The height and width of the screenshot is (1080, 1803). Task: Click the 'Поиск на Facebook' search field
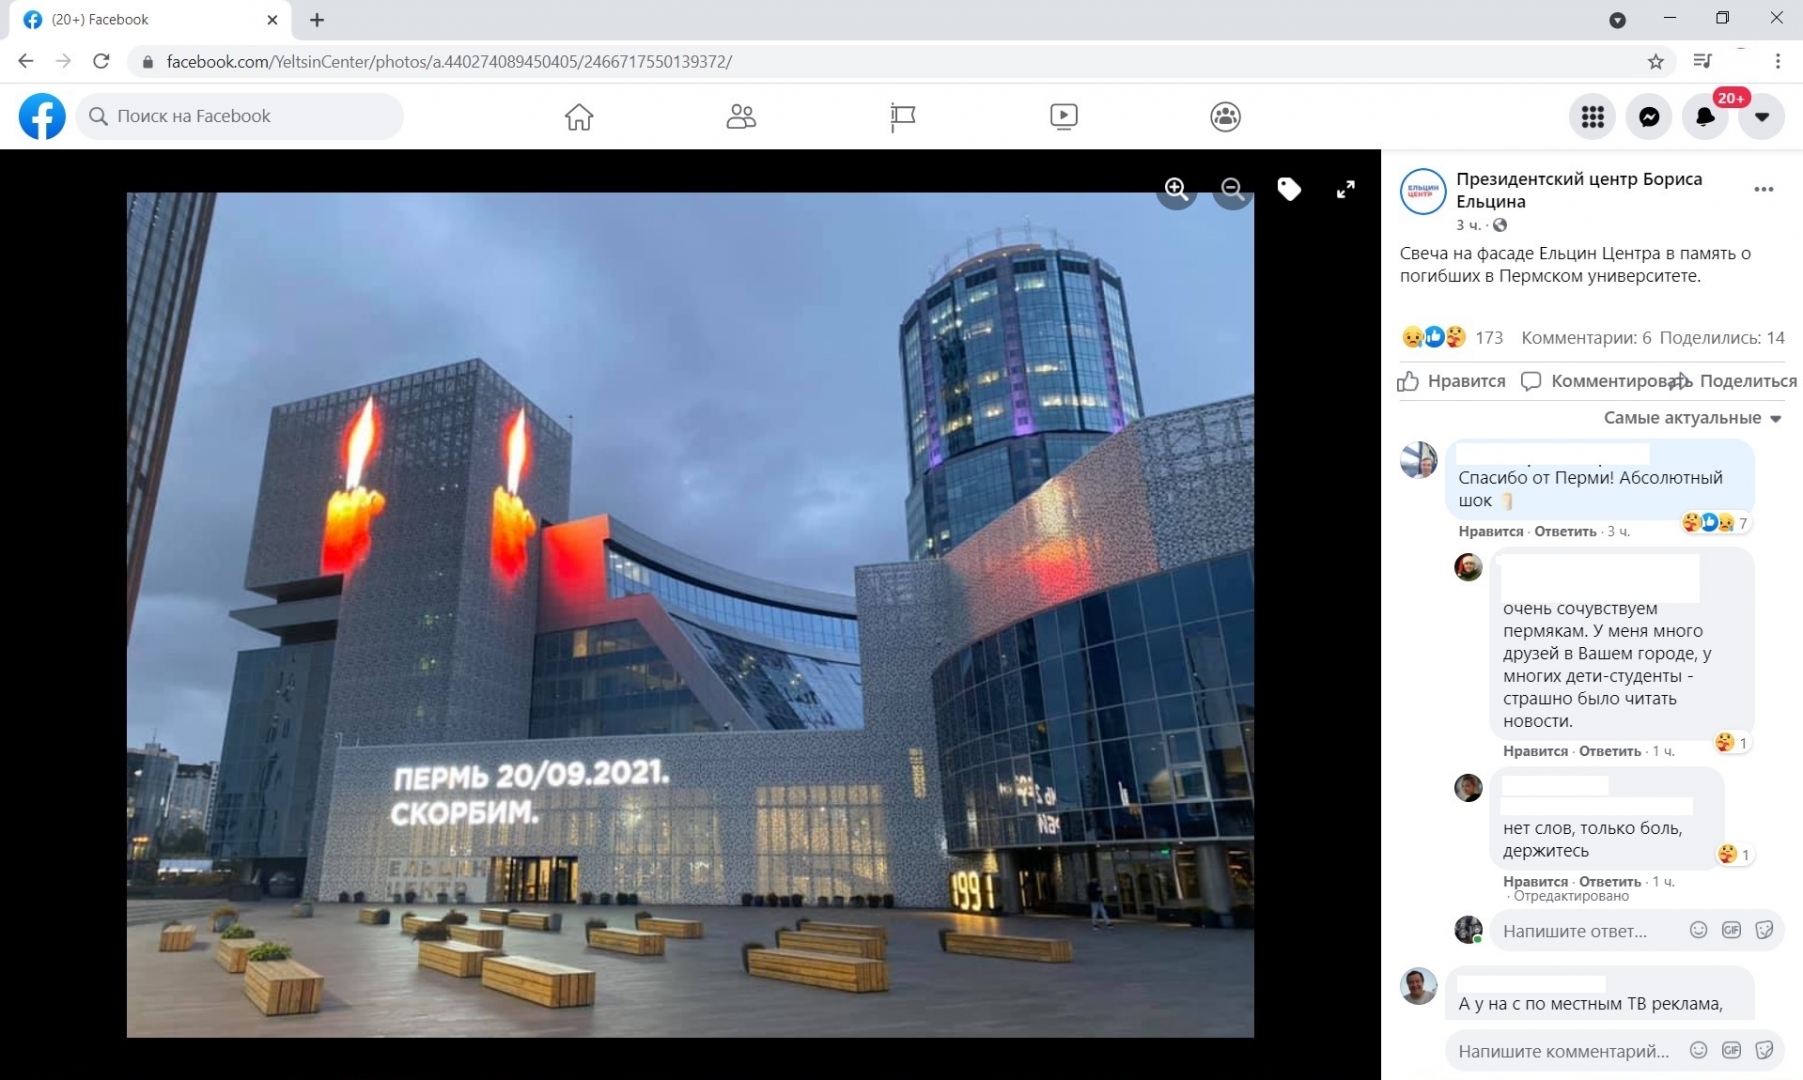(240, 117)
